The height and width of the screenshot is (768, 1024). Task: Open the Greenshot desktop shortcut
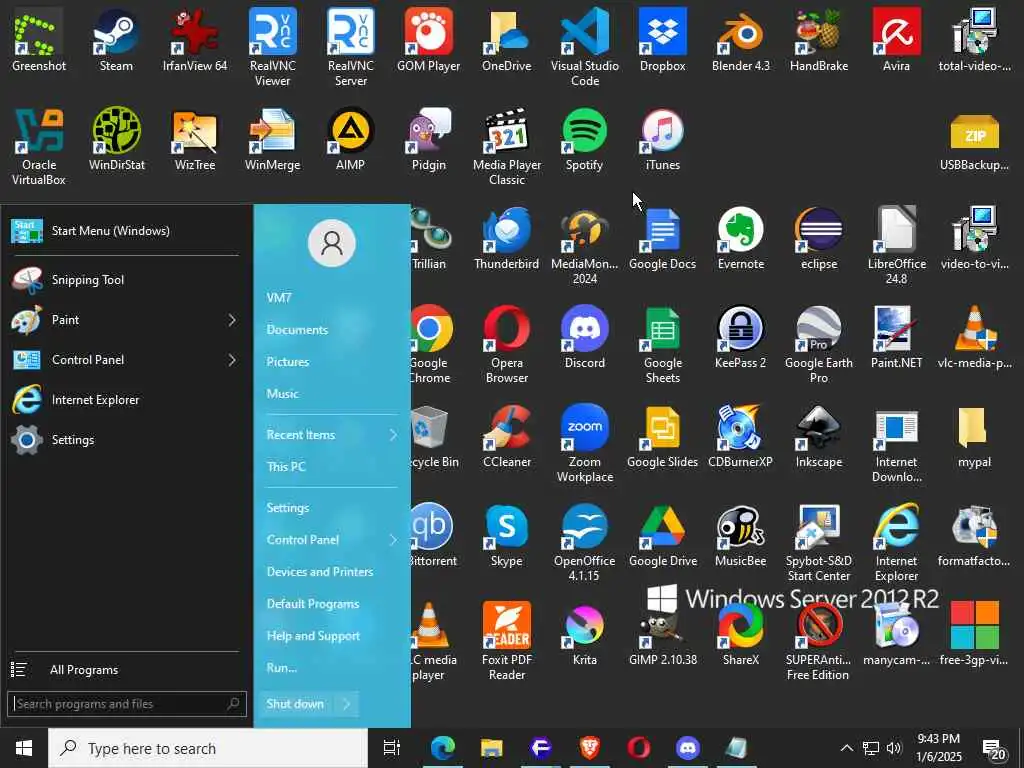tap(39, 39)
